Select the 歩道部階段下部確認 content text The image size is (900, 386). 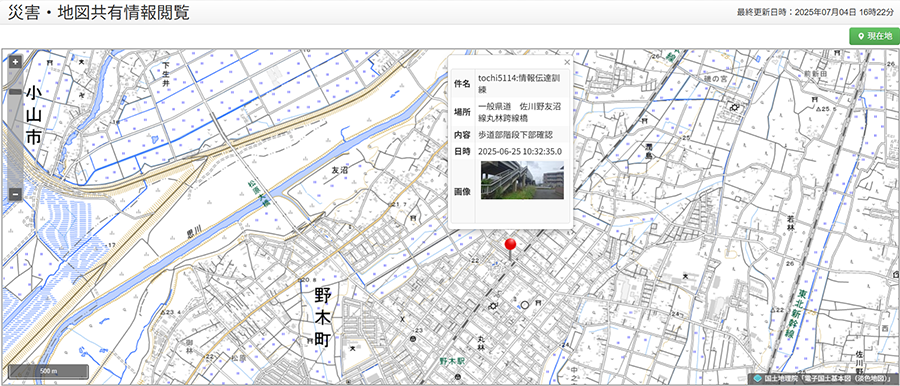coord(515,135)
